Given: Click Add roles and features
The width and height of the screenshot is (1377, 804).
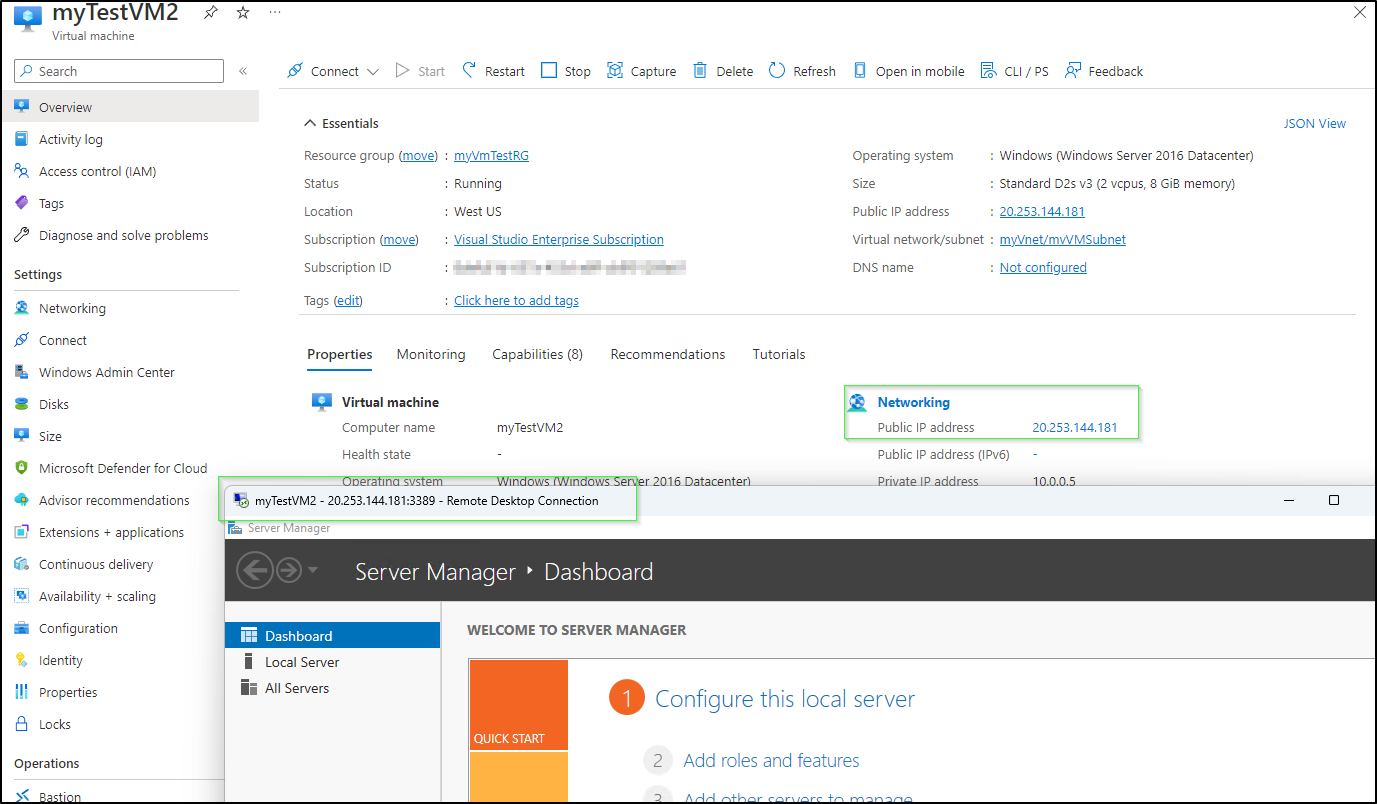Looking at the screenshot, I should coord(771,761).
